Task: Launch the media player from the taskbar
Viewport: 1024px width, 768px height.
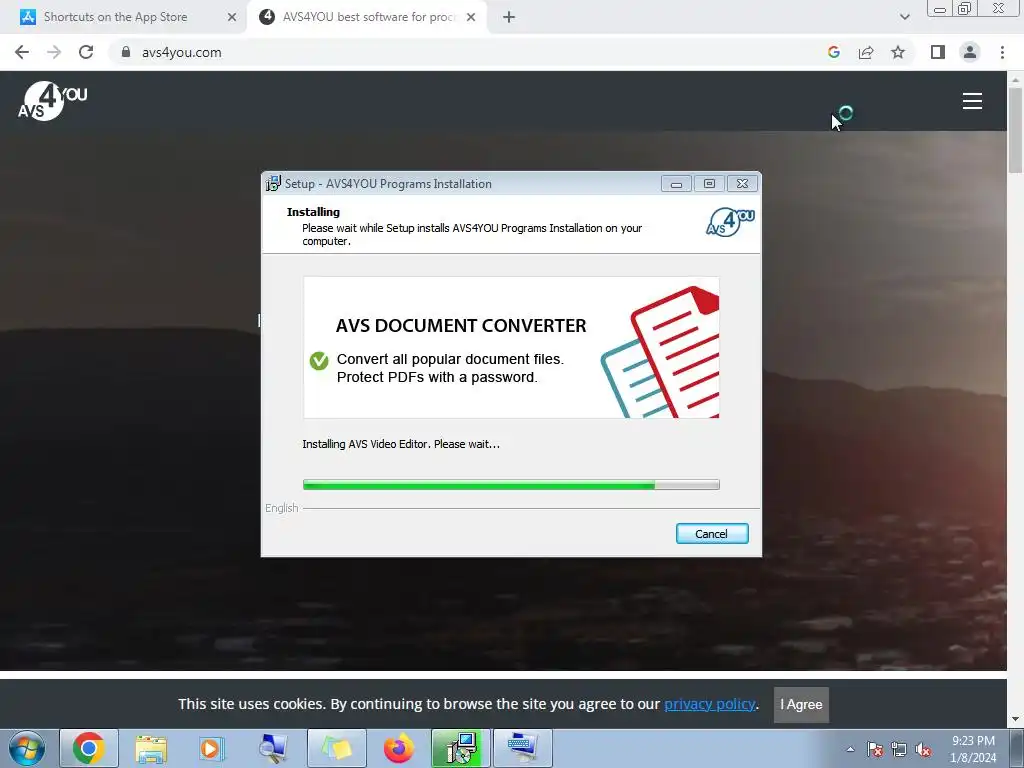Action: click(212, 748)
